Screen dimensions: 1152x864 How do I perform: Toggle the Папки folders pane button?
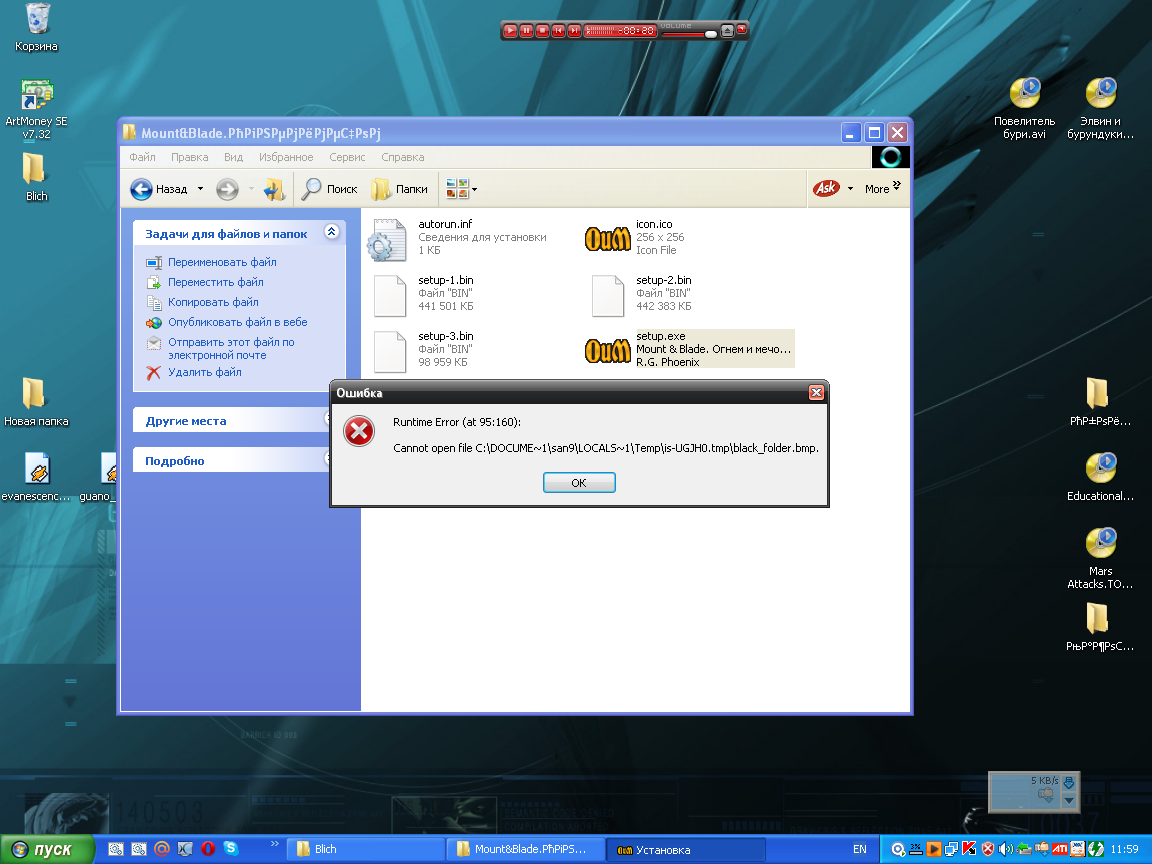(400, 189)
